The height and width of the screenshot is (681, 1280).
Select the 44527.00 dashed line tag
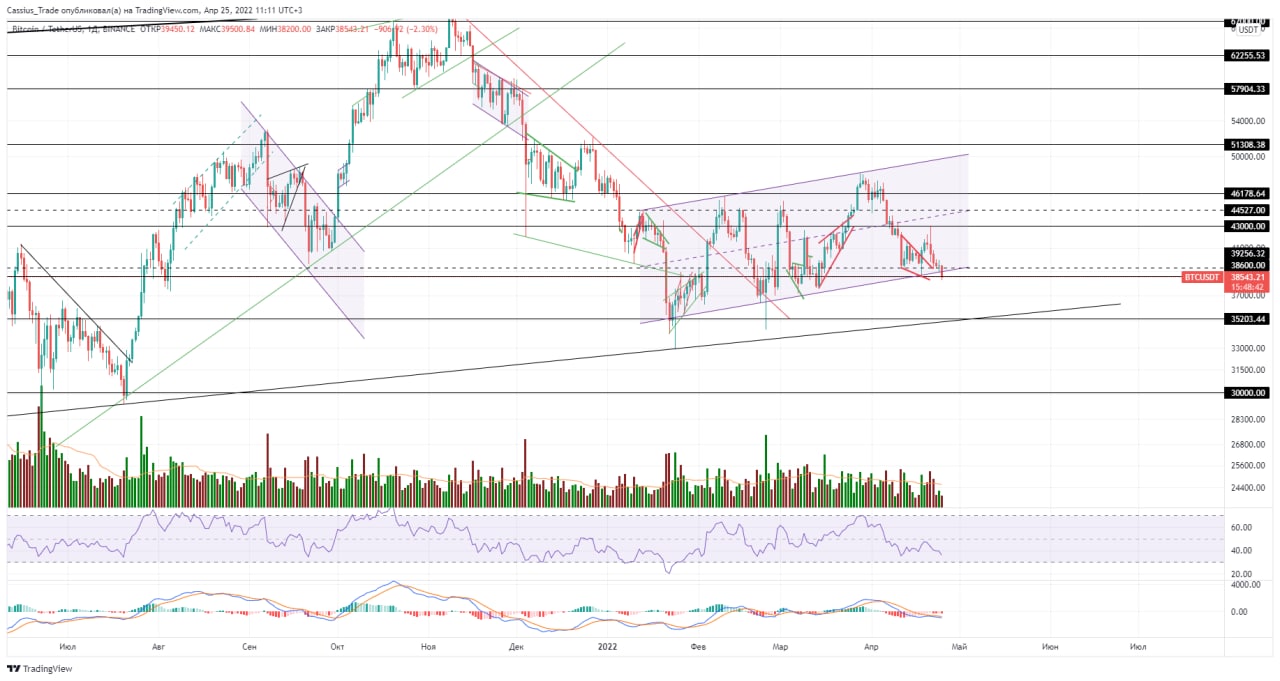(x=1248, y=210)
